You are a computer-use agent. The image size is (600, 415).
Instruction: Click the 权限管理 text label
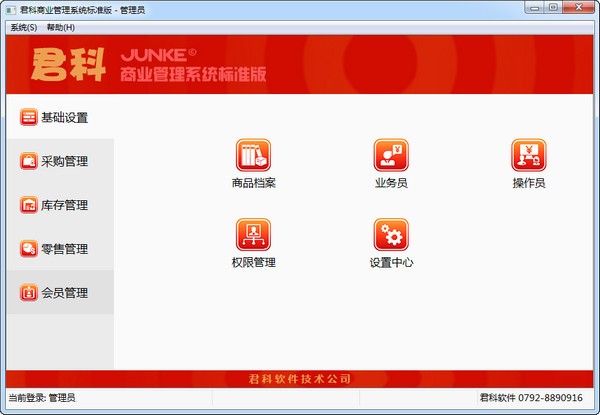(253, 262)
